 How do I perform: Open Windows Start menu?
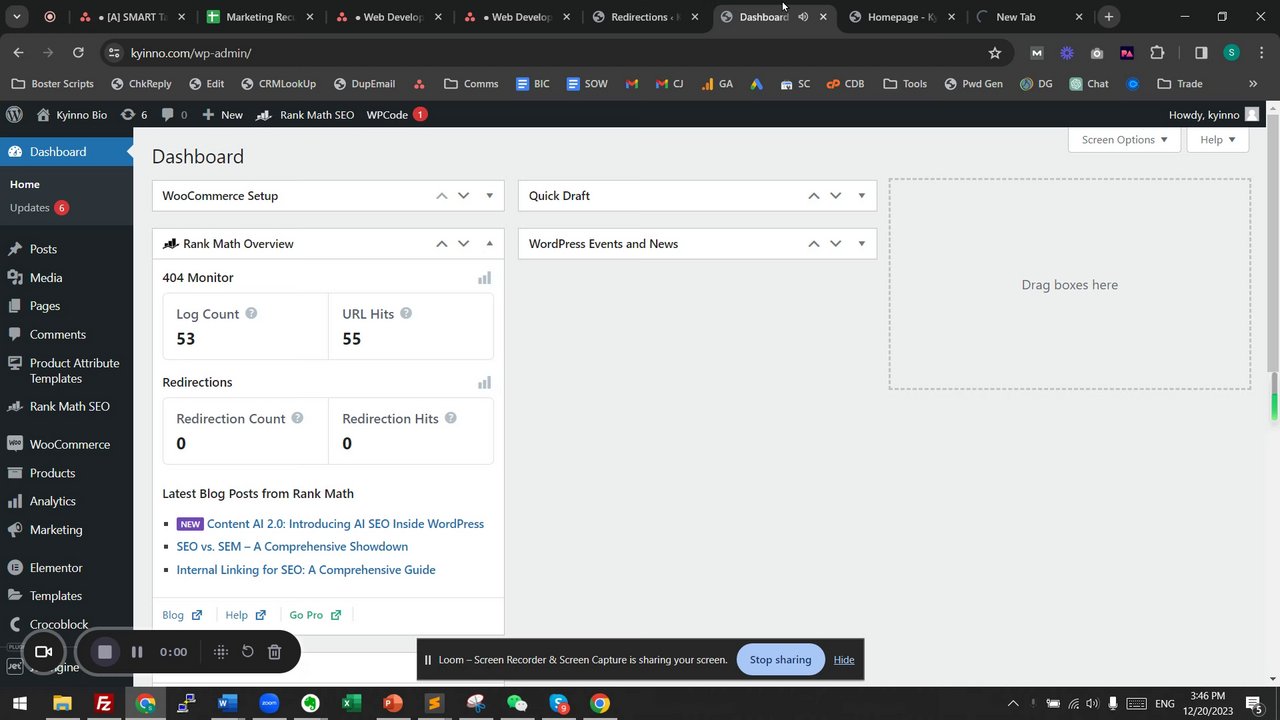coord(19,703)
